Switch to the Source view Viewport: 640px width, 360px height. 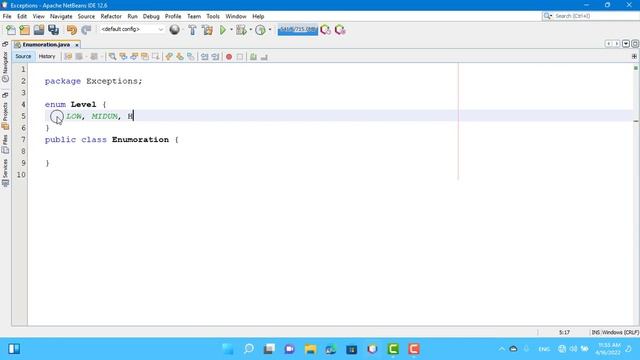[x=23, y=56]
